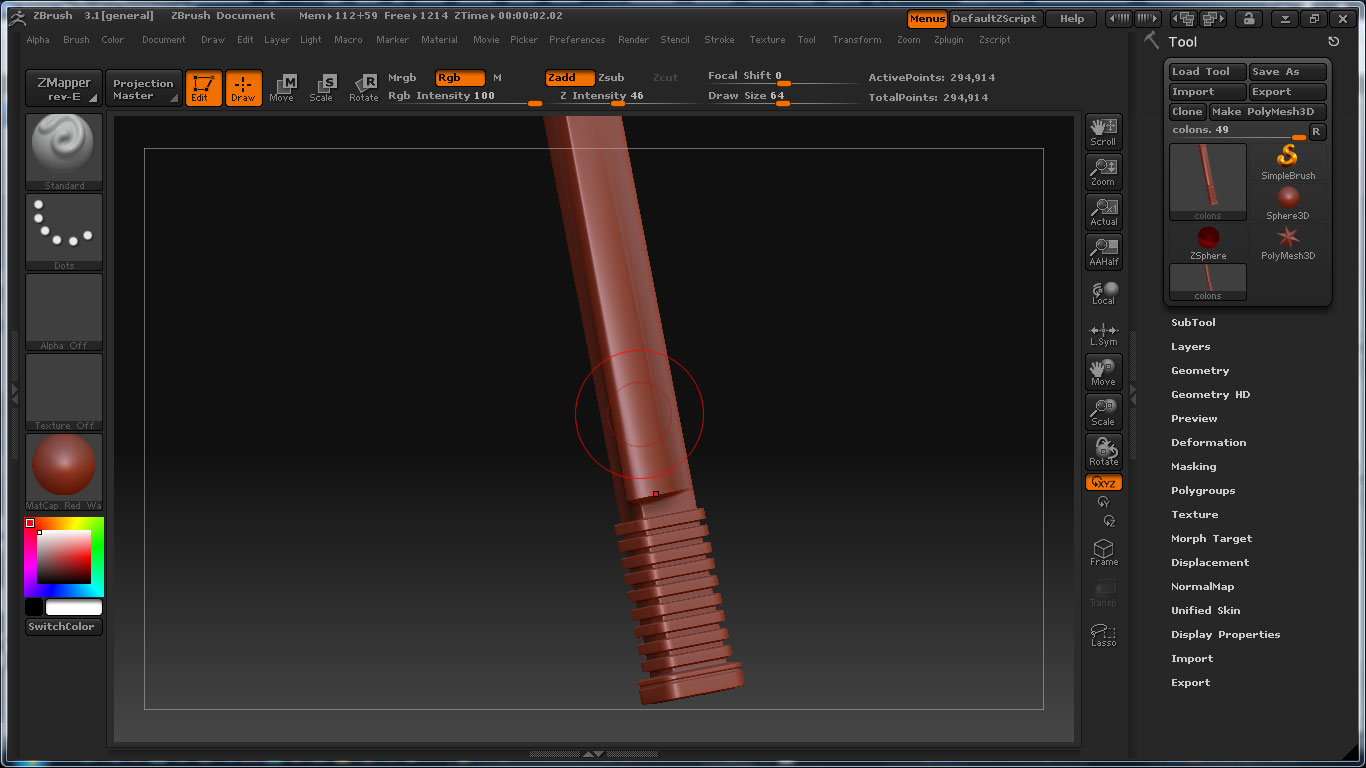Pick a color in the color picker square
Screen dimensions: 1366x768
tap(64, 557)
